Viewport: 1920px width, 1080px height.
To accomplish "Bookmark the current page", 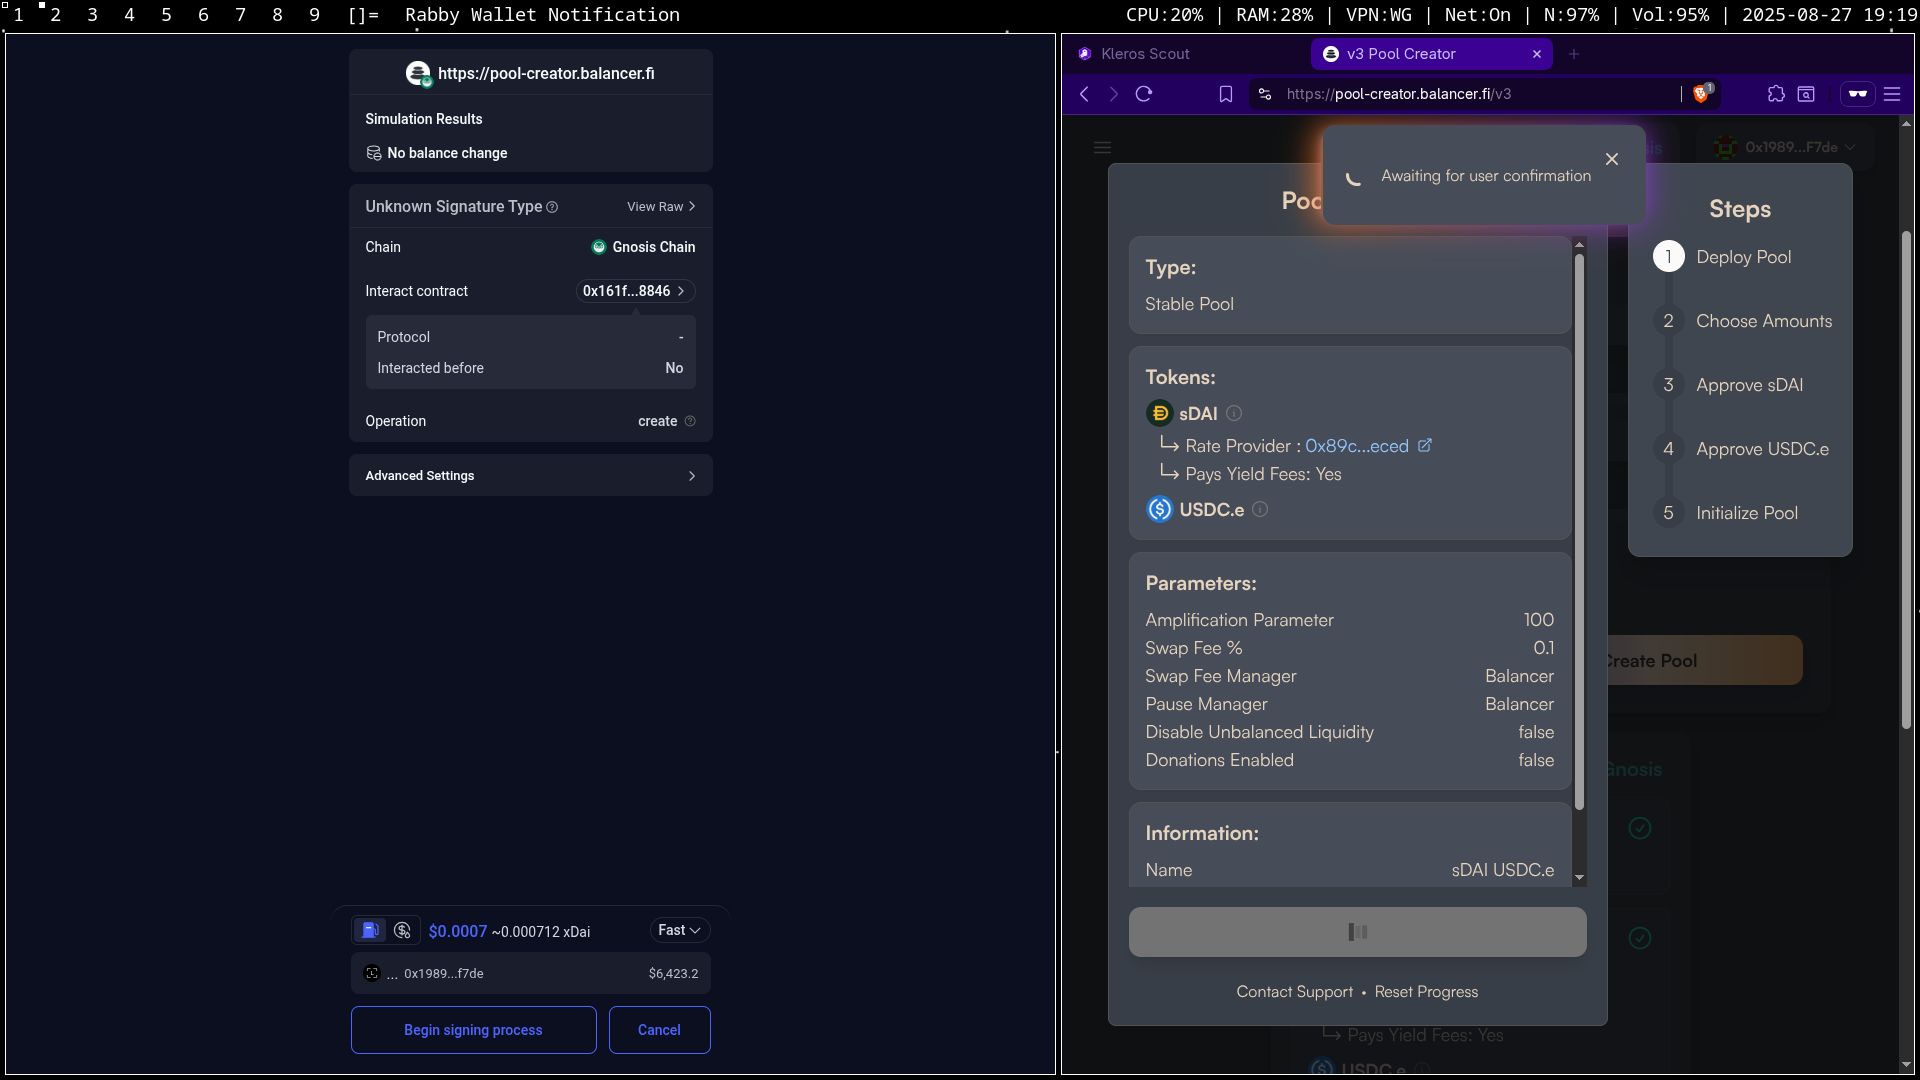I will tap(1226, 94).
